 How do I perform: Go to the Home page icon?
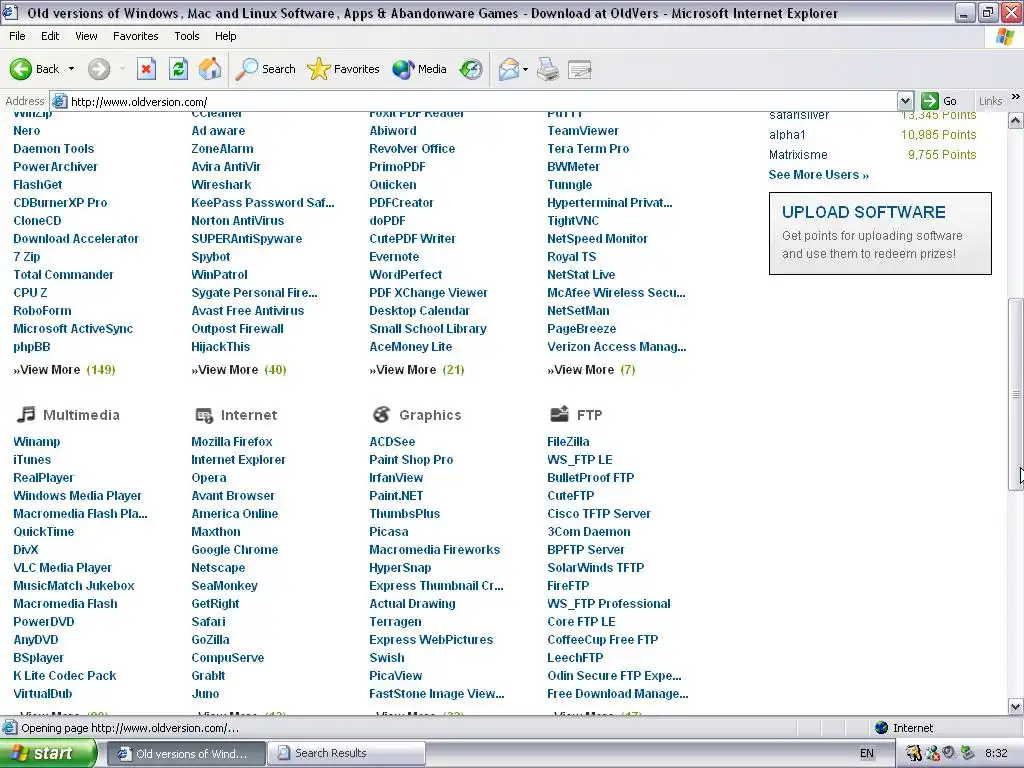coord(210,69)
